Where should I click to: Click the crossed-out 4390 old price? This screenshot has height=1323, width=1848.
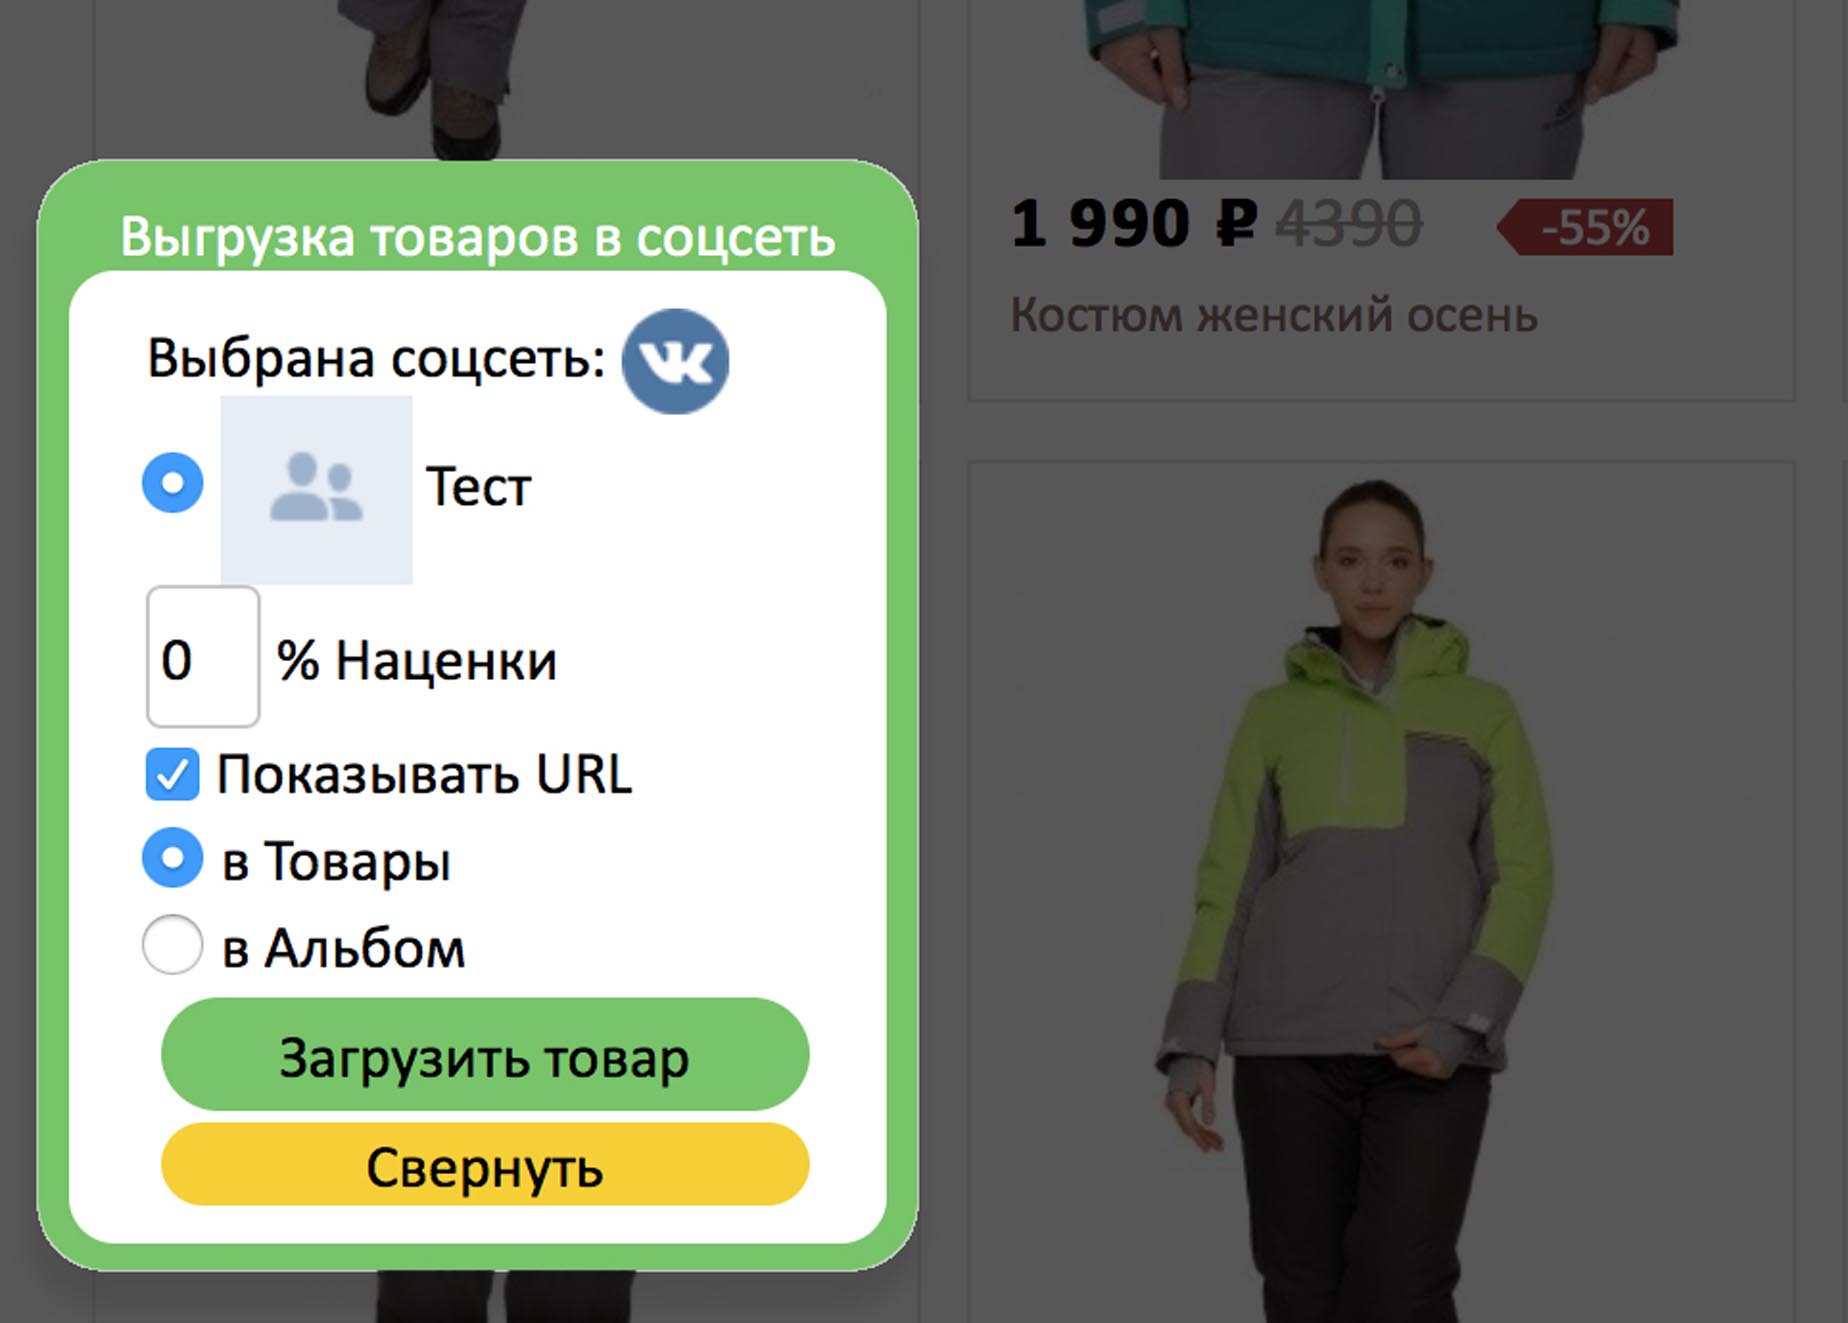[1349, 223]
